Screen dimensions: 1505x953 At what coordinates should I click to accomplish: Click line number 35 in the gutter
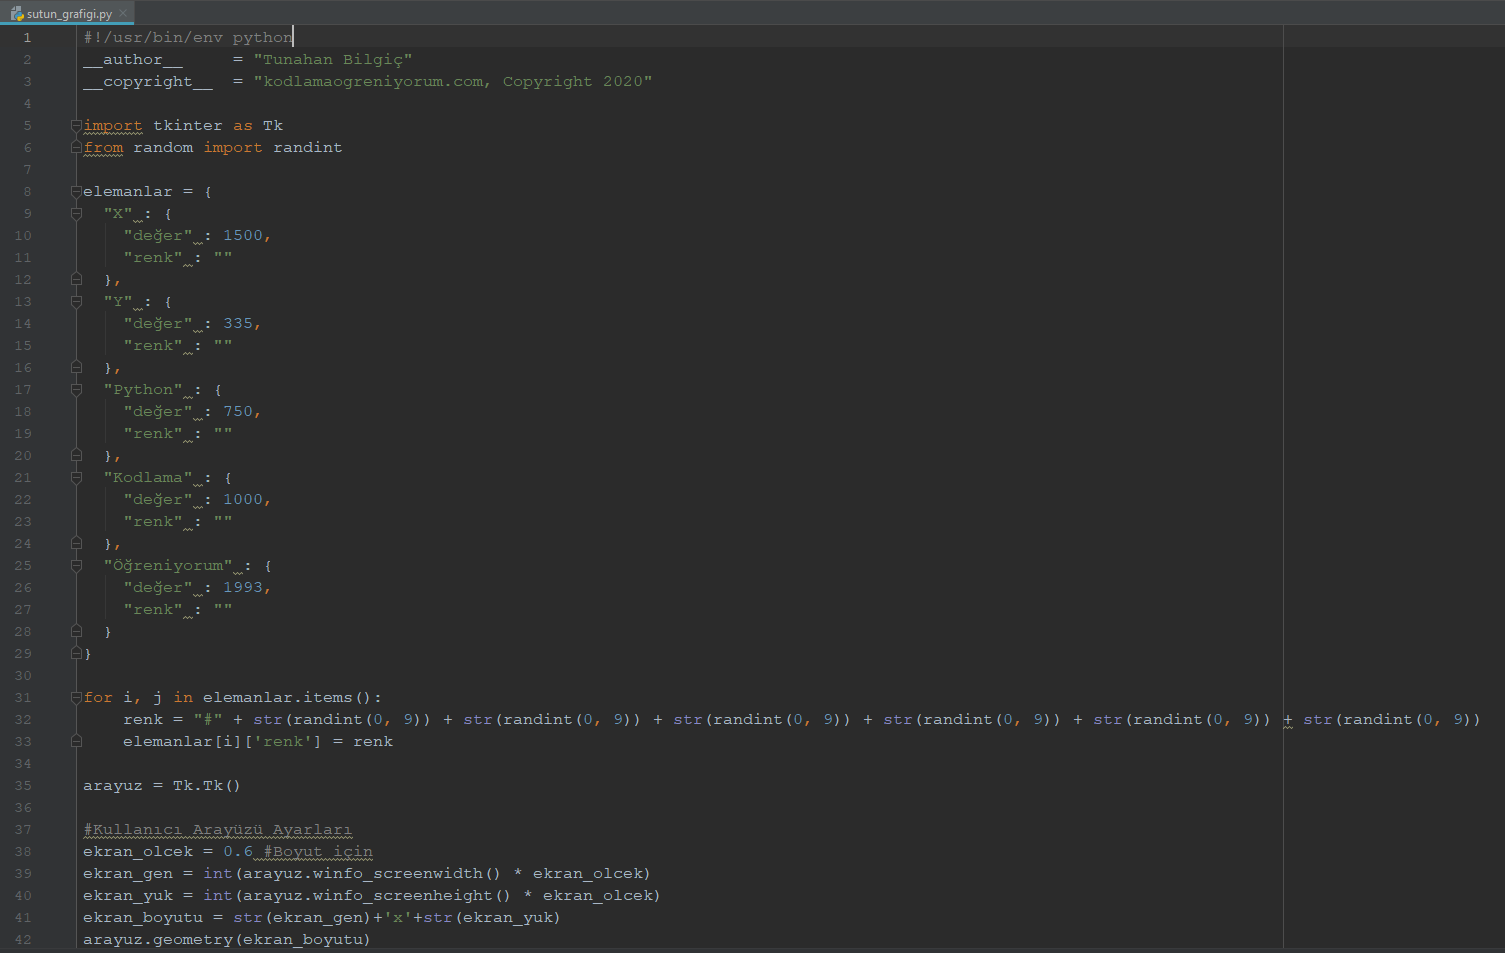(x=23, y=786)
